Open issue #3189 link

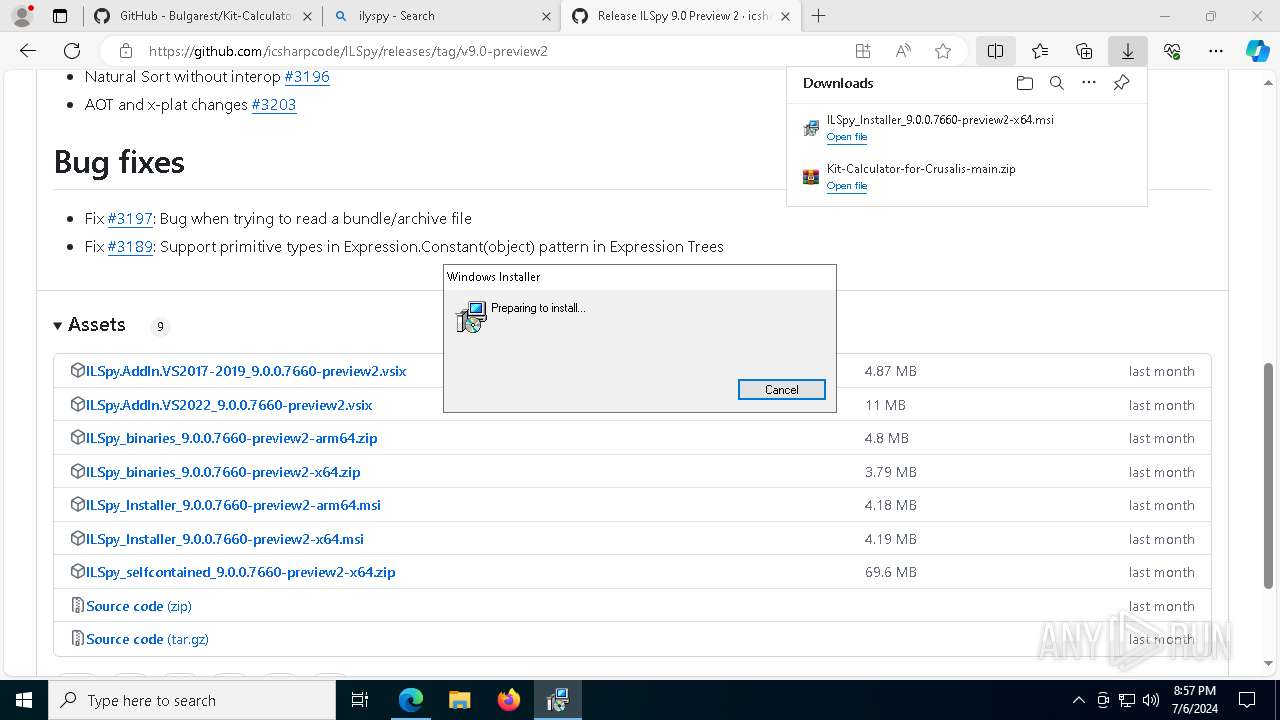point(130,246)
